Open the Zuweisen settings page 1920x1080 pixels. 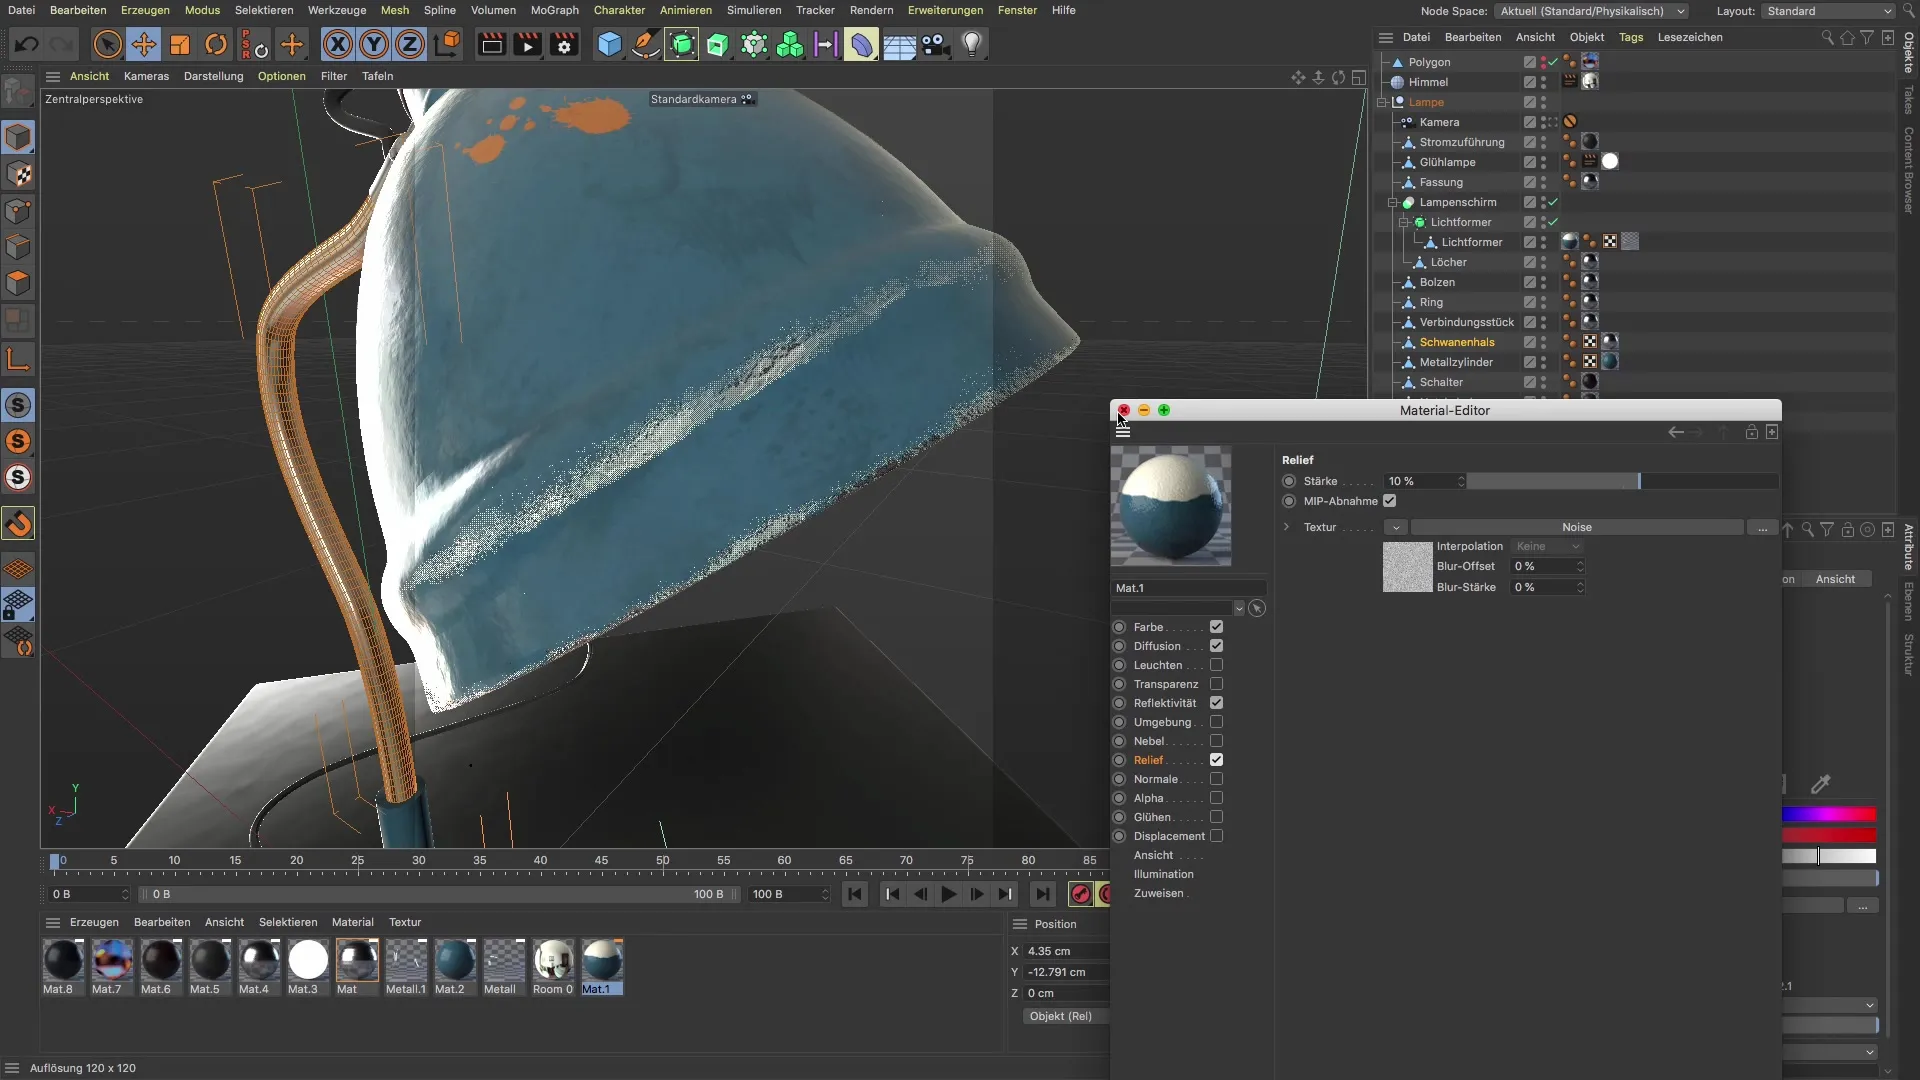(1158, 893)
